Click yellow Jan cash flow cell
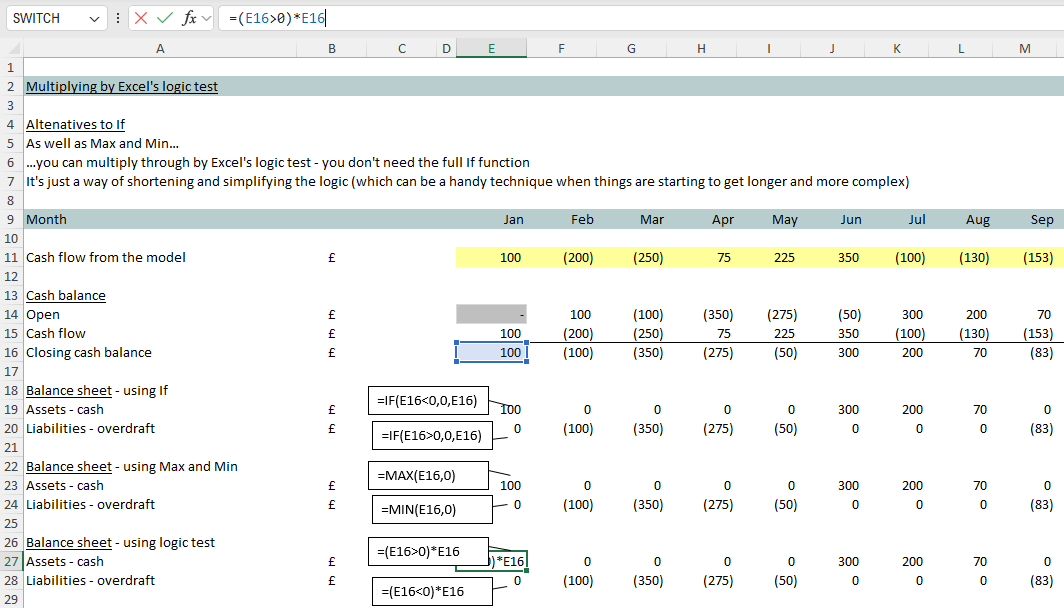This screenshot has height=608, width=1064. (x=491, y=258)
